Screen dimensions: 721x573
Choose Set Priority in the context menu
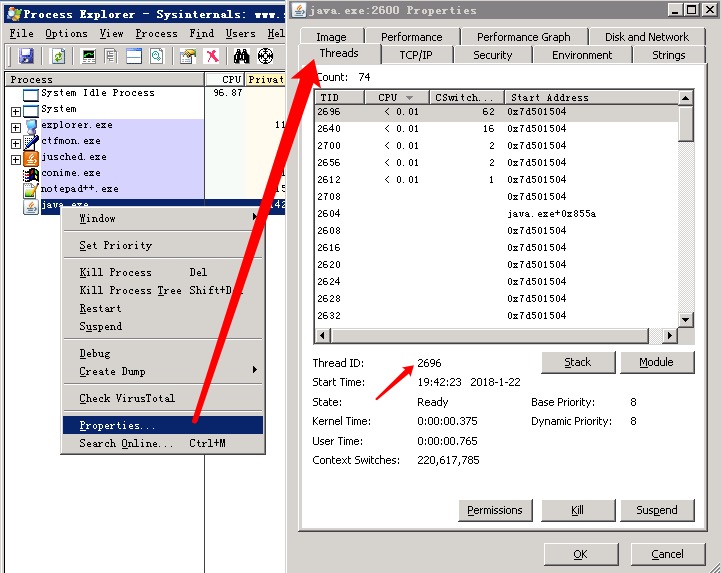tap(163, 245)
